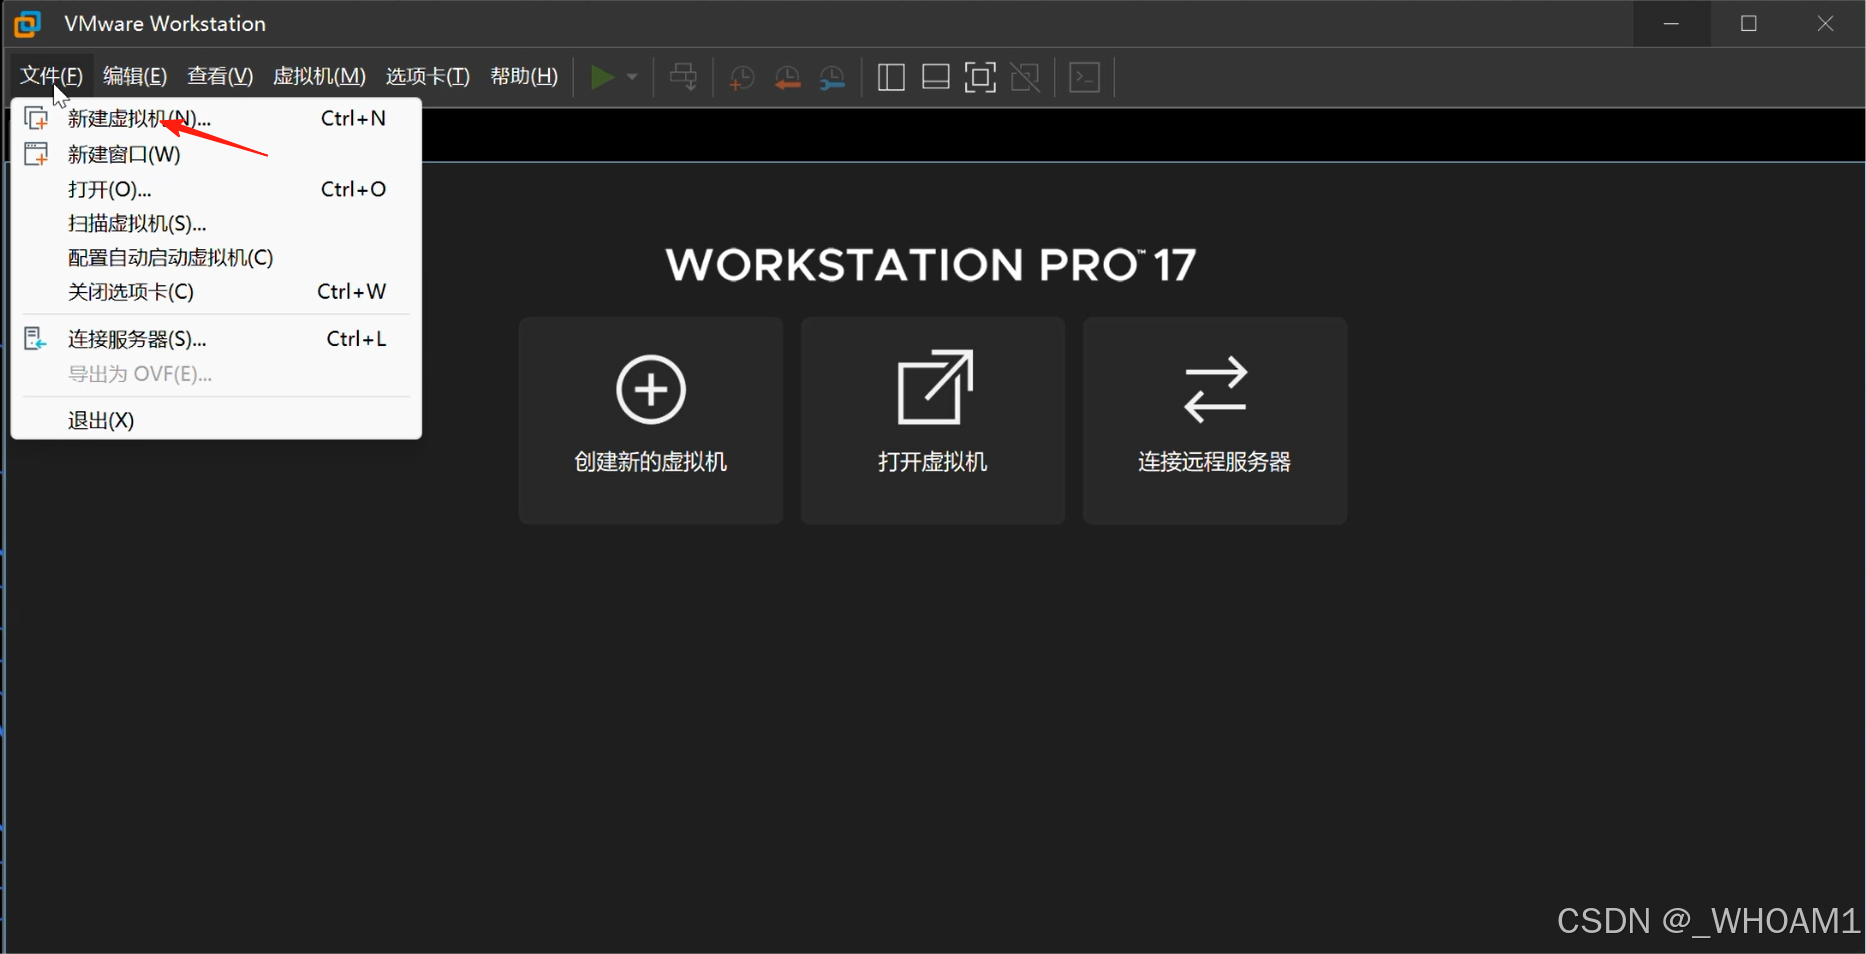1866x954 pixels.
Task: Click the Unity mode toolbar icon
Action: click(1025, 77)
